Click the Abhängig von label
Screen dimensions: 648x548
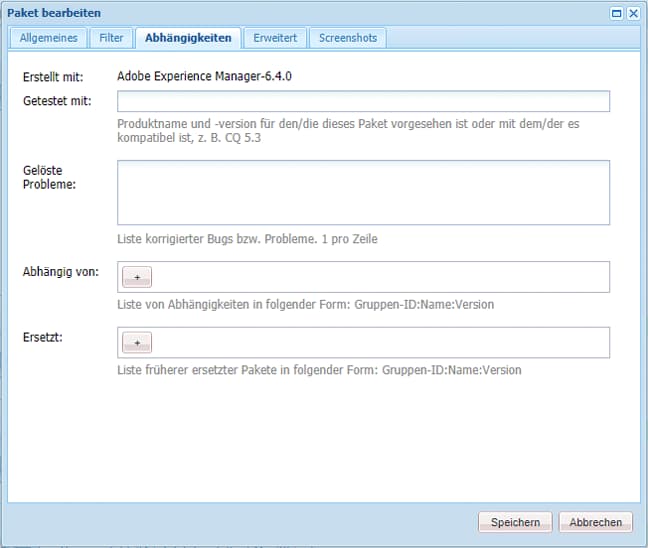pyautogui.click(x=61, y=272)
